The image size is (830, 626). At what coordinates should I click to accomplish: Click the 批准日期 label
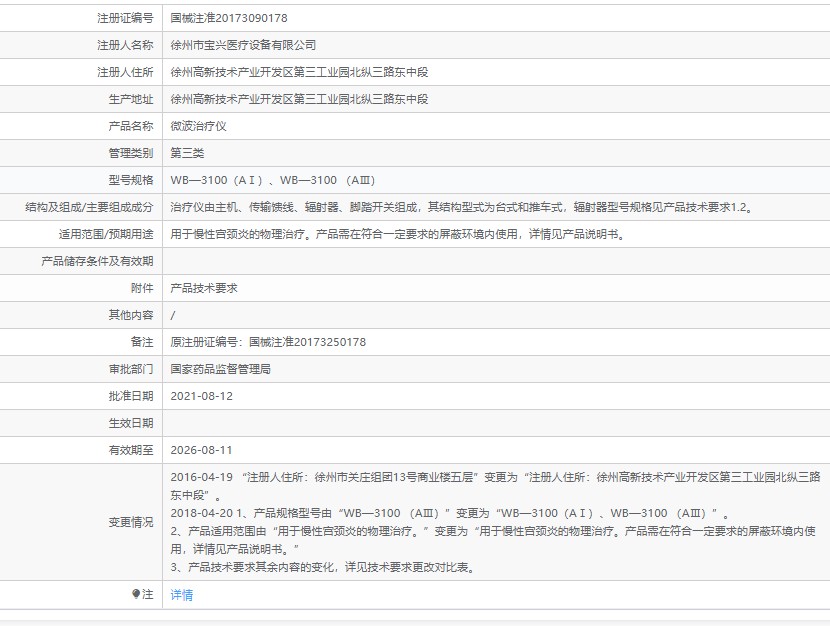[131, 396]
